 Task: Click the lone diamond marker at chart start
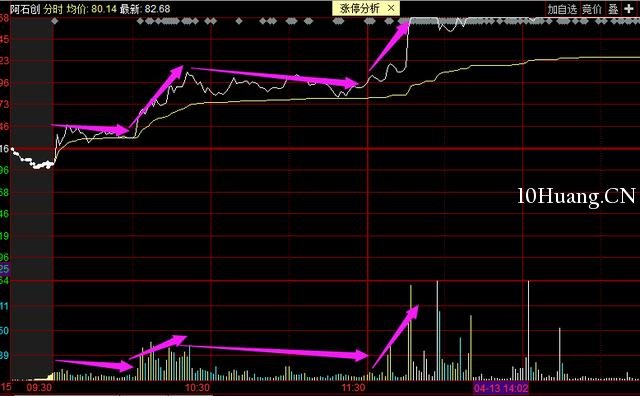[55, 21]
